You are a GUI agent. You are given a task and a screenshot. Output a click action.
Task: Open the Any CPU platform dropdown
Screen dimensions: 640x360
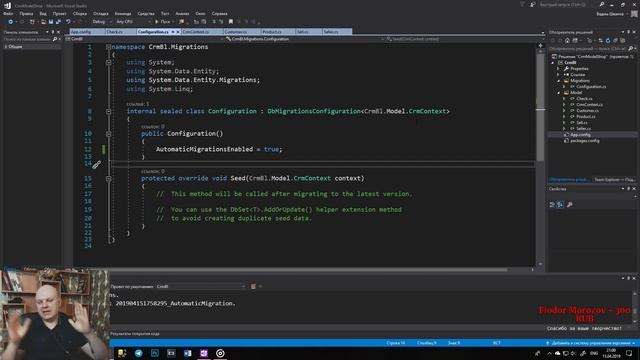[133, 22]
